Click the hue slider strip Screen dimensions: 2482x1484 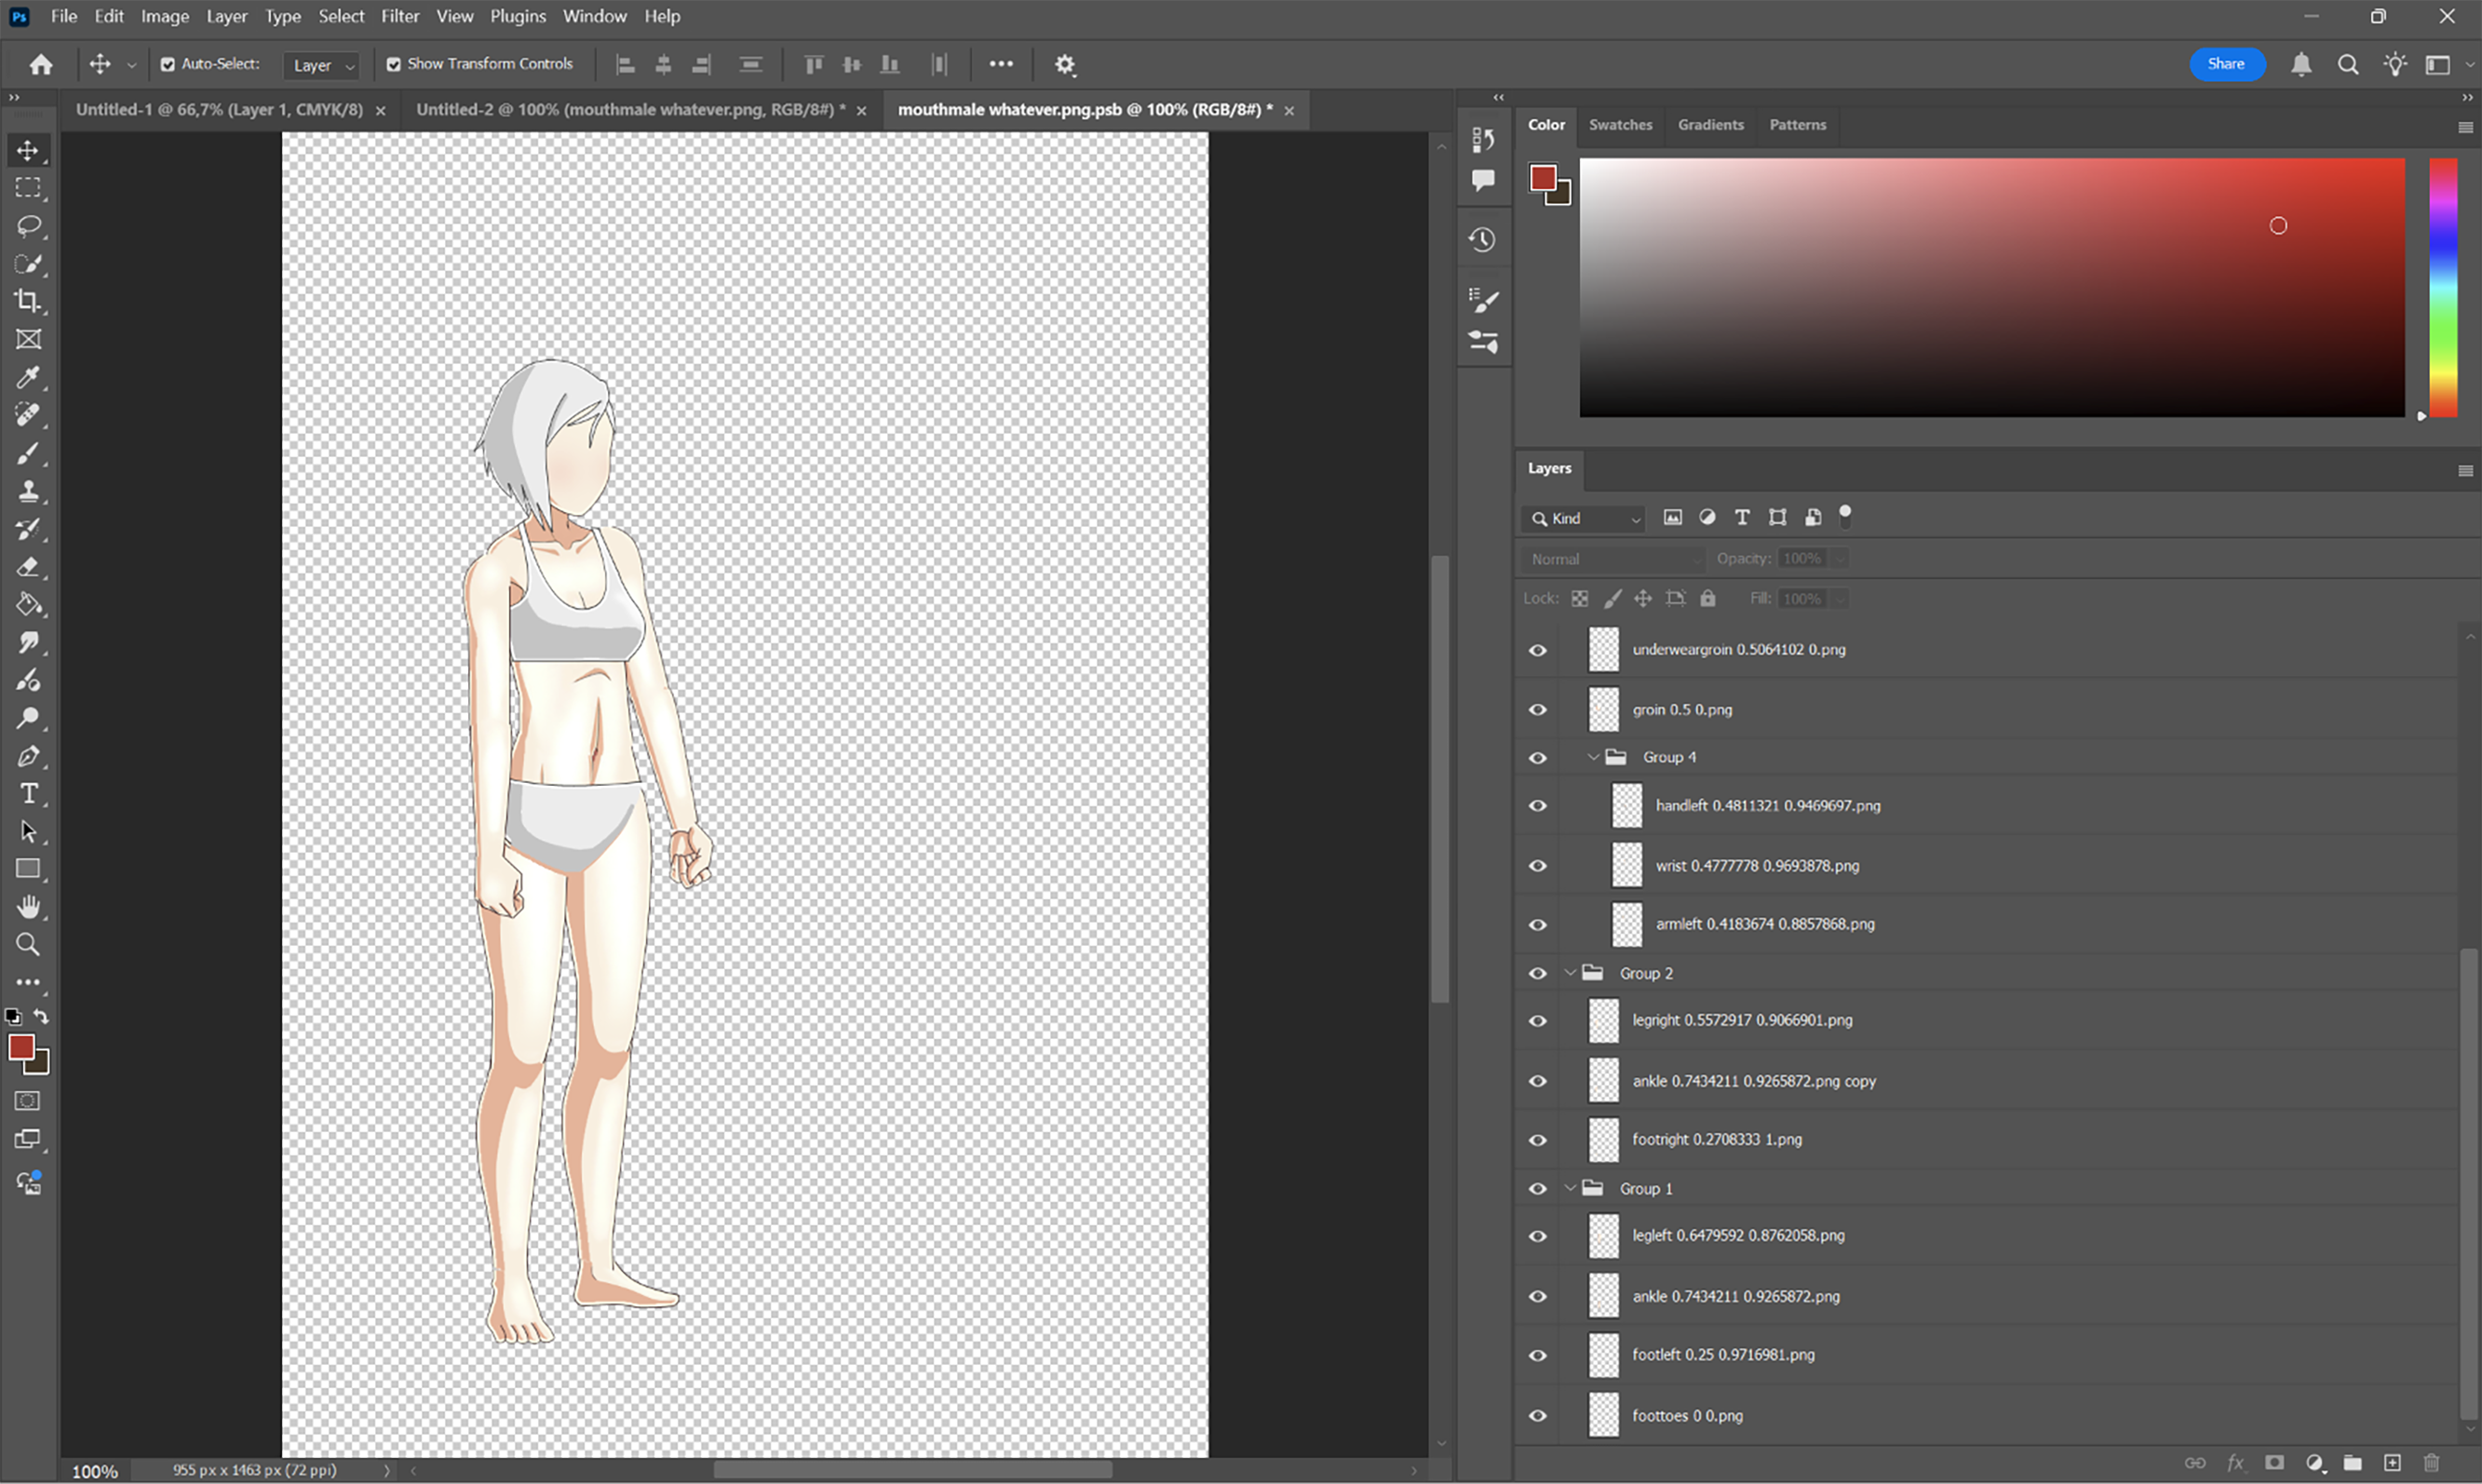click(2443, 287)
